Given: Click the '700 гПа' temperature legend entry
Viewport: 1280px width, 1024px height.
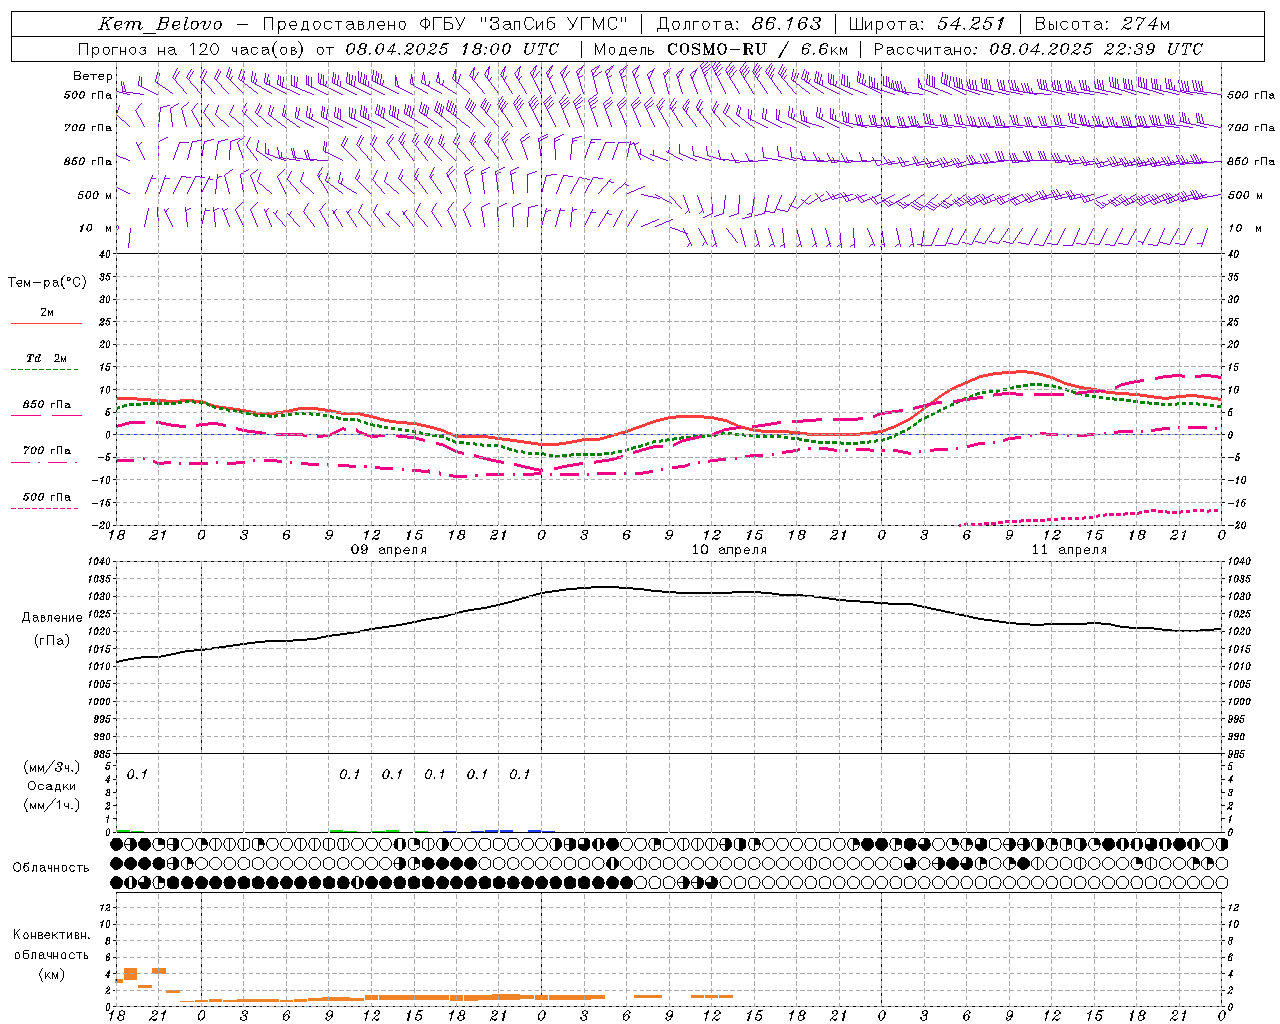Looking at the screenshot, I should click(x=47, y=450).
